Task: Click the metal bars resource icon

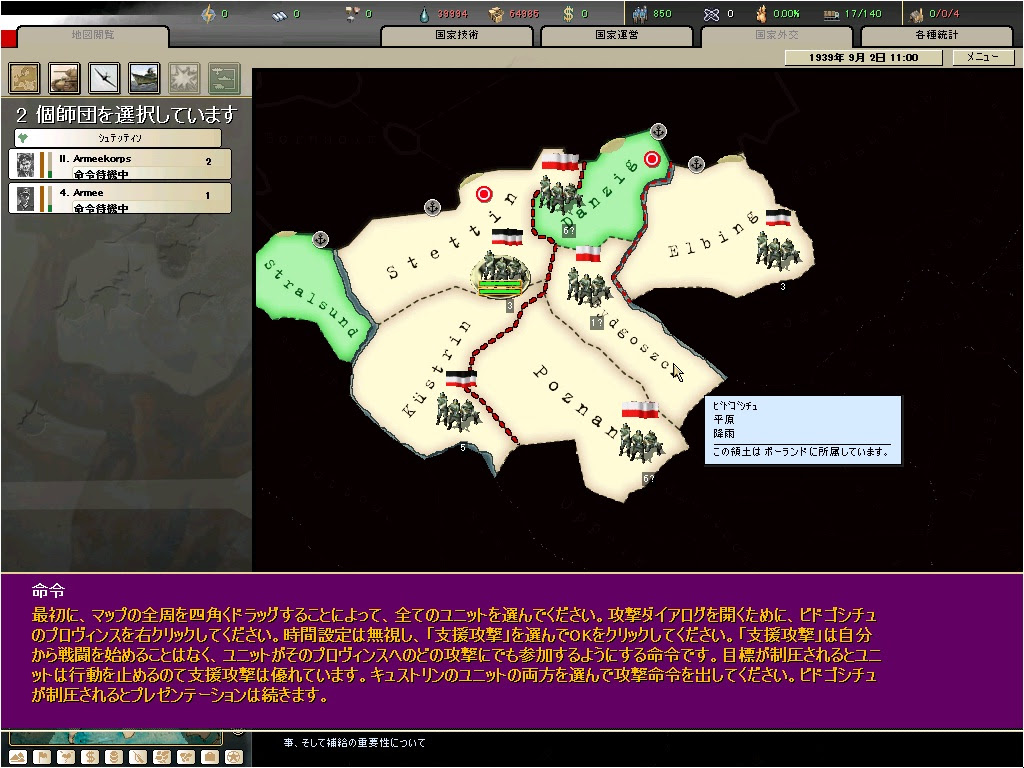Action: pyautogui.click(x=279, y=14)
